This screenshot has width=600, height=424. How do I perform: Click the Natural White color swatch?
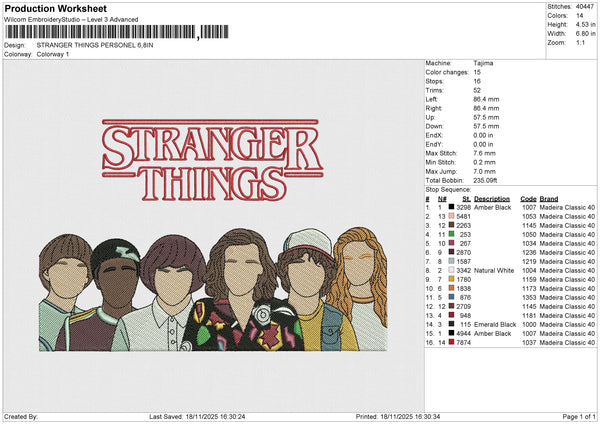coord(451,270)
